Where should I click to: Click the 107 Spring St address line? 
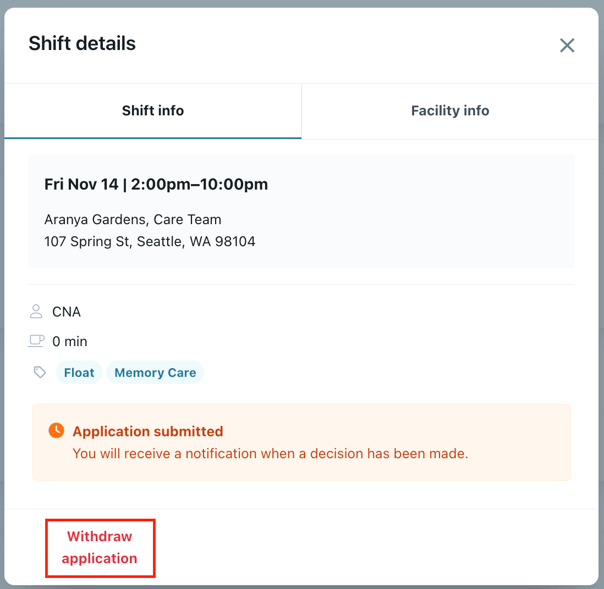(149, 241)
